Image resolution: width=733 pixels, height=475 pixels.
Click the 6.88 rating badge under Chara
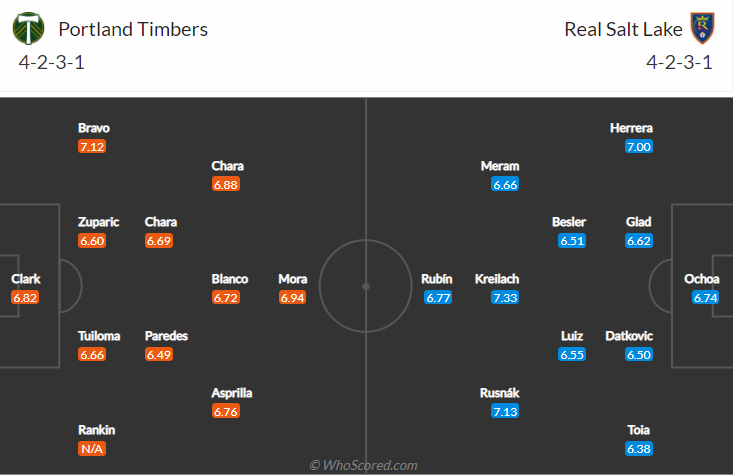tap(226, 185)
